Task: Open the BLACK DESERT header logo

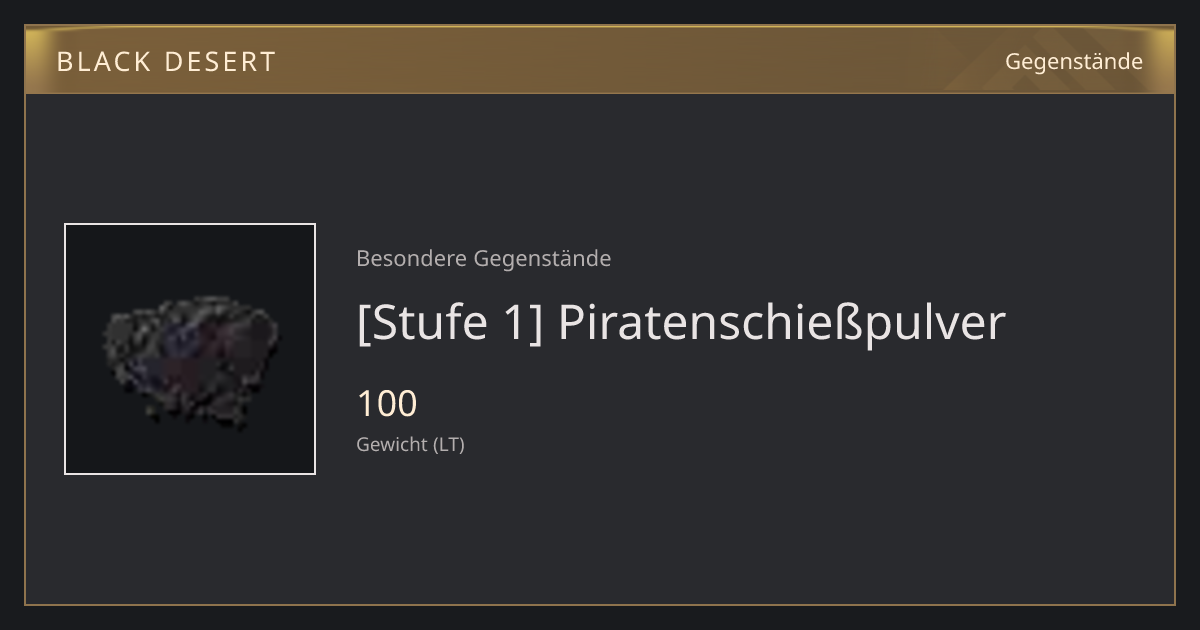Action: click(x=166, y=62)
